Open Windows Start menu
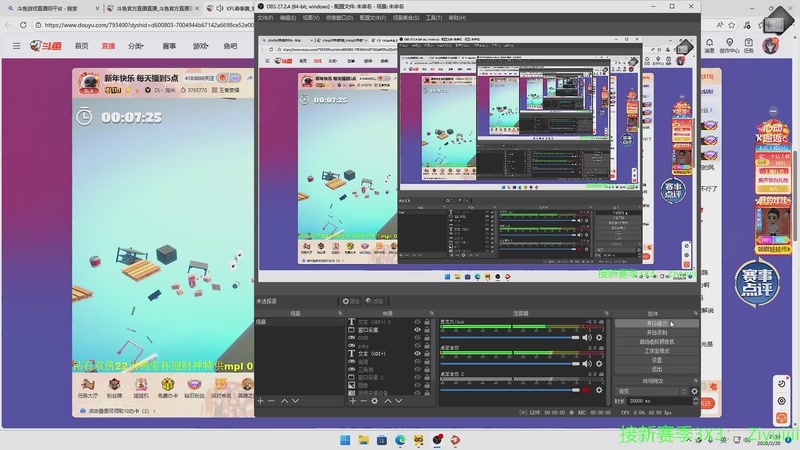The height and width of the screenshot is (450, 800). pyautogui.click(x=345, y=440)
